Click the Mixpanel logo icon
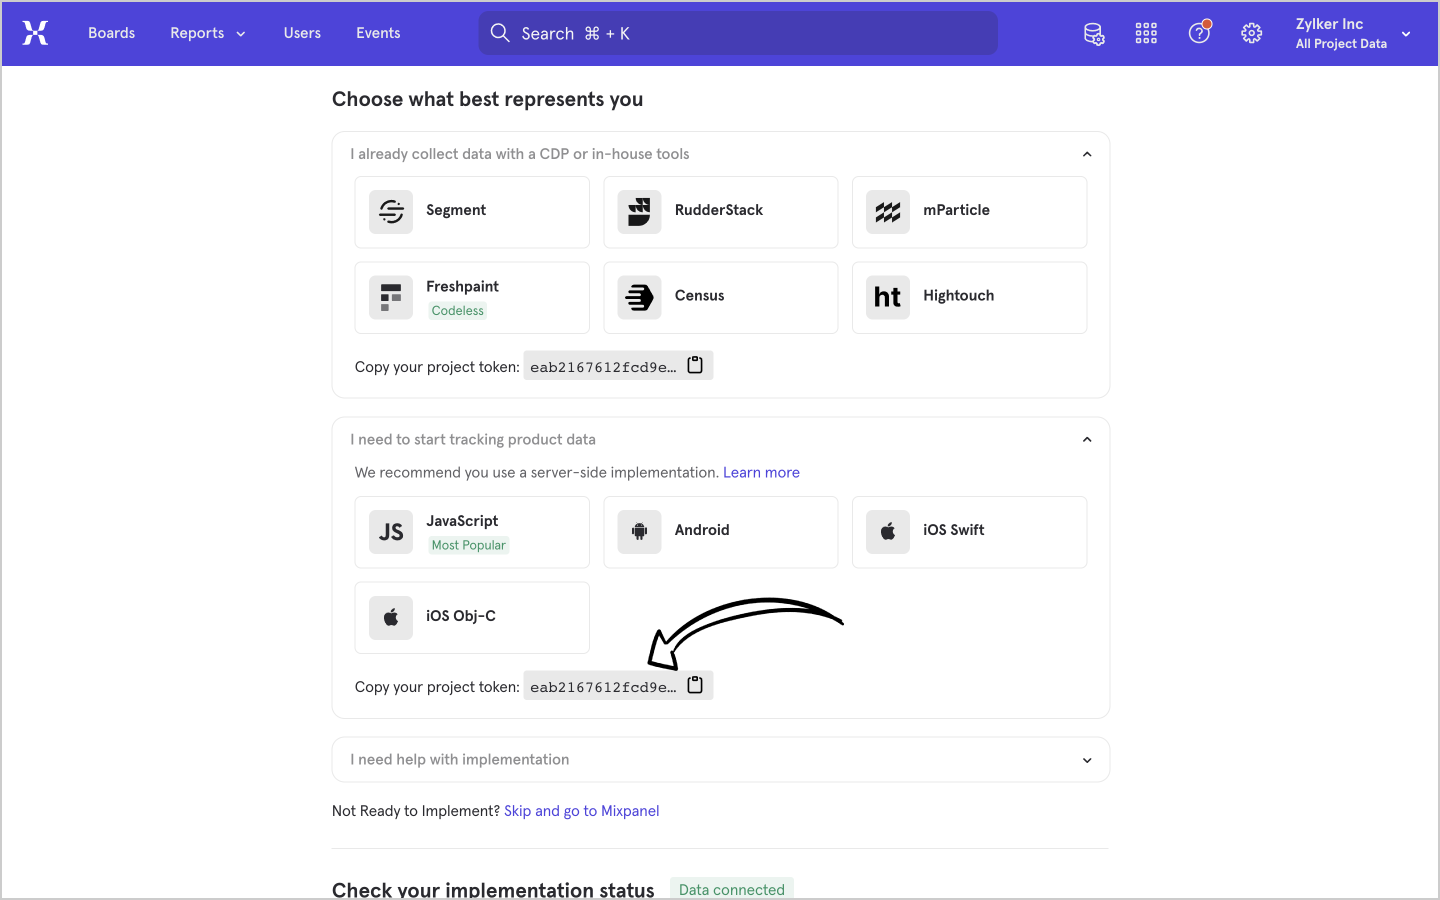 (x=35, y=33)
